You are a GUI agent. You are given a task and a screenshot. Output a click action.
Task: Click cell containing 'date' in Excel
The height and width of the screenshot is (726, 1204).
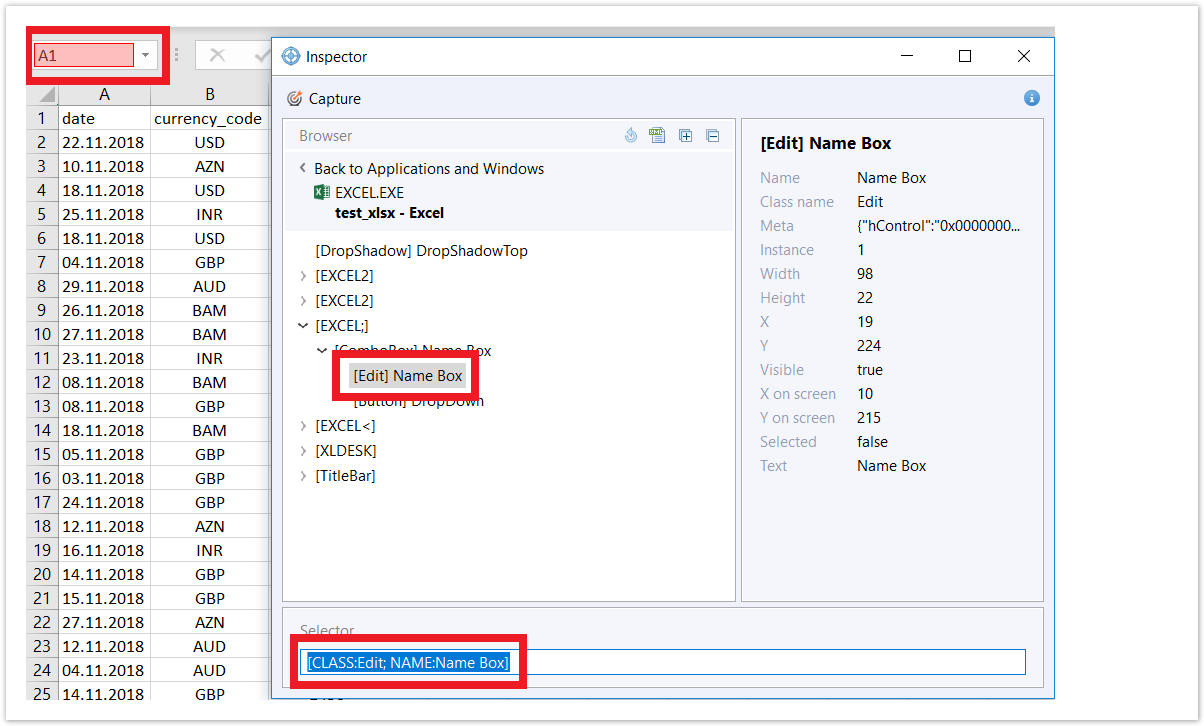point(104,118)
